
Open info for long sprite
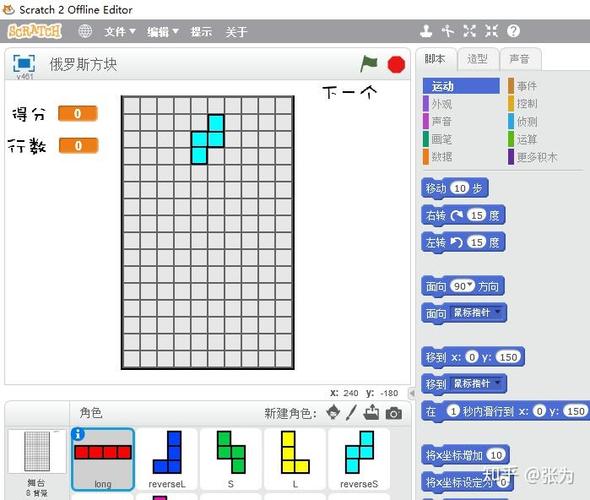(x=78, y=434)
